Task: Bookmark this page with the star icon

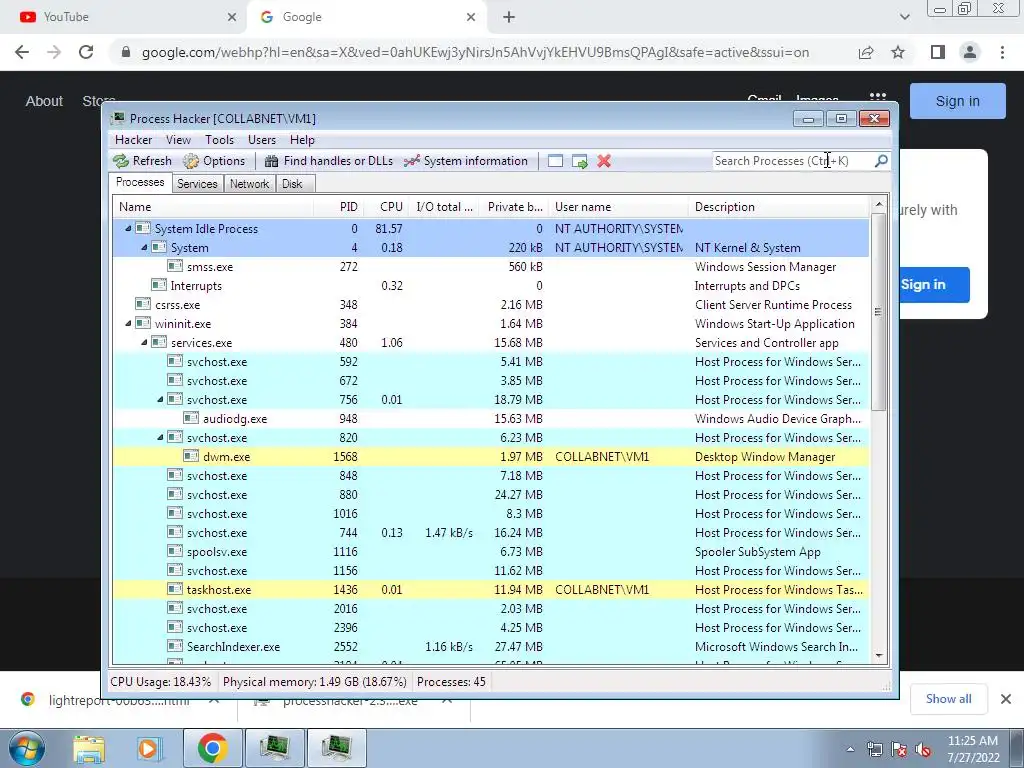Action: pyautogui.click(x=898, y=52)
